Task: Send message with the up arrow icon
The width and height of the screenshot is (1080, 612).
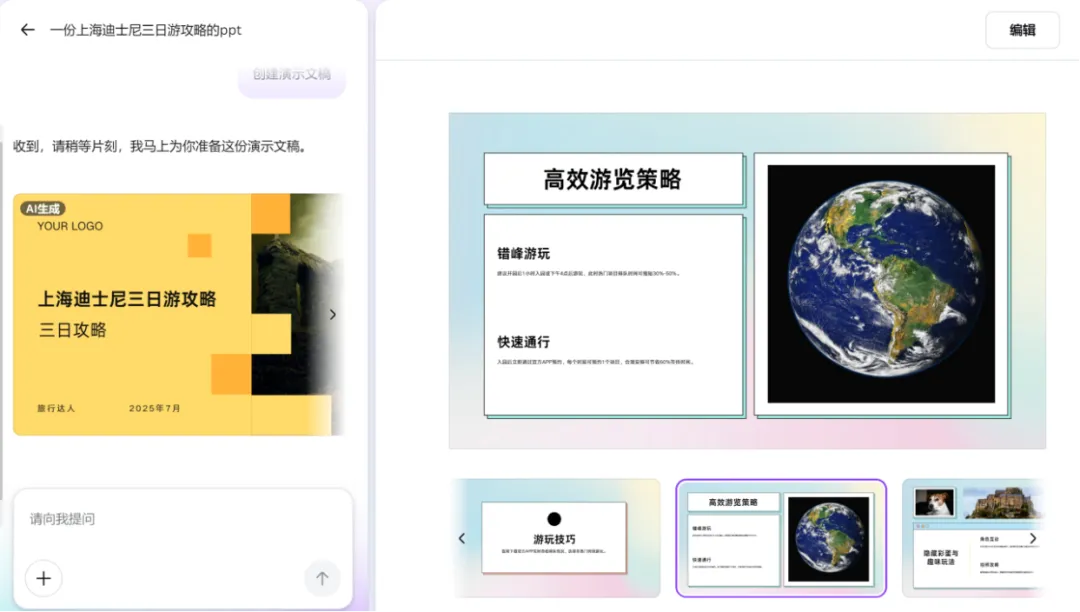Action: coord(322,578)
